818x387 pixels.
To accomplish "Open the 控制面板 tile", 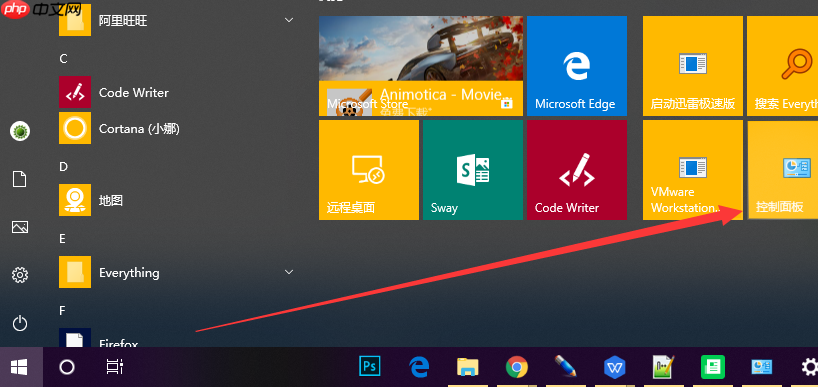I will tap(783, 170).
